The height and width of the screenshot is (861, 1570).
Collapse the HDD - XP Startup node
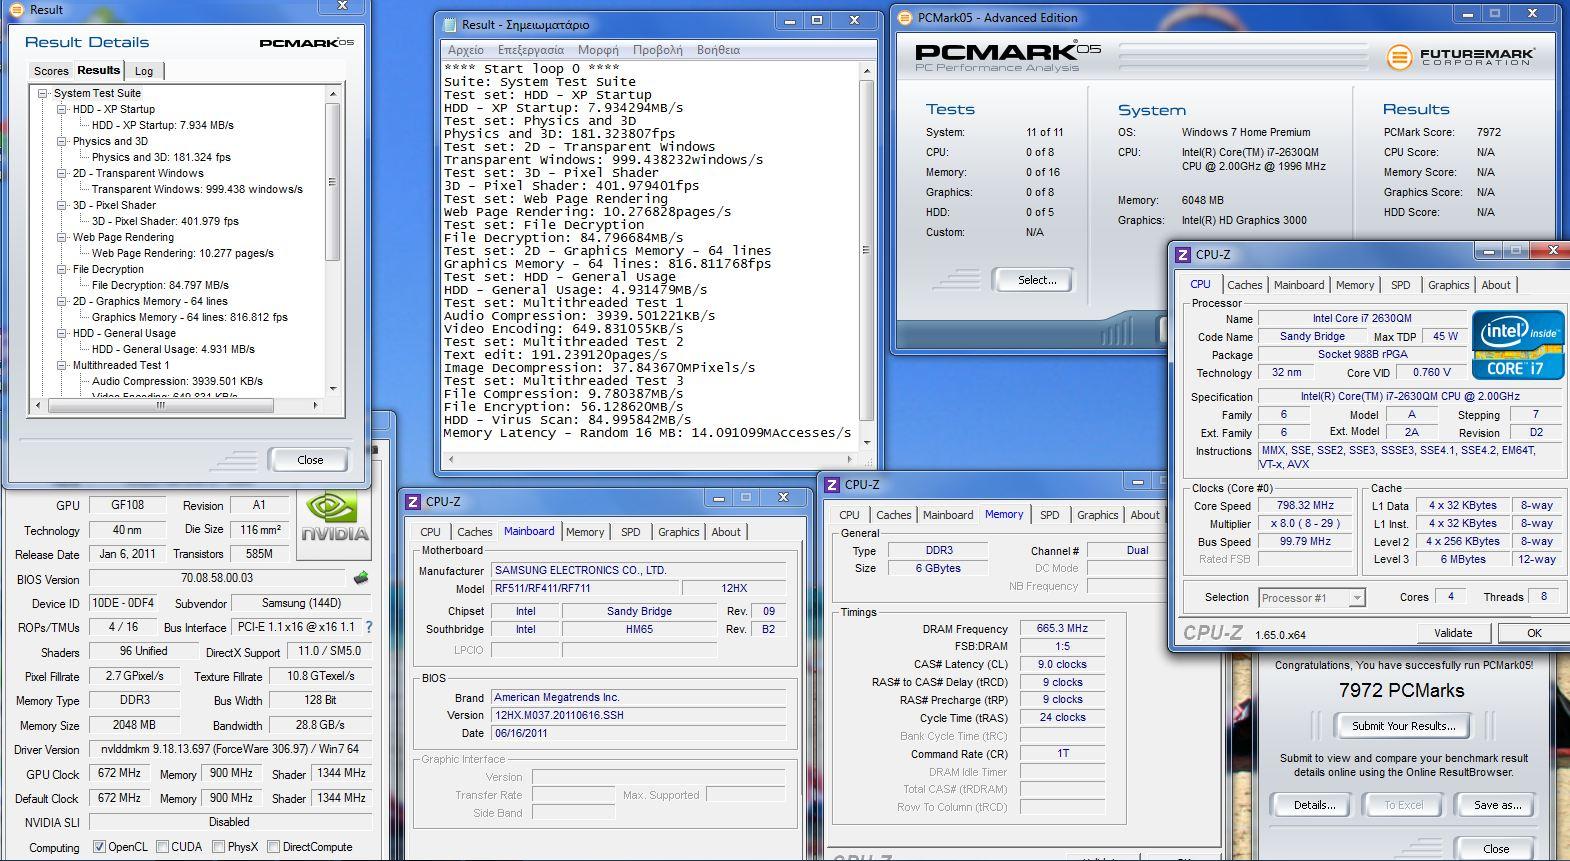62,109
